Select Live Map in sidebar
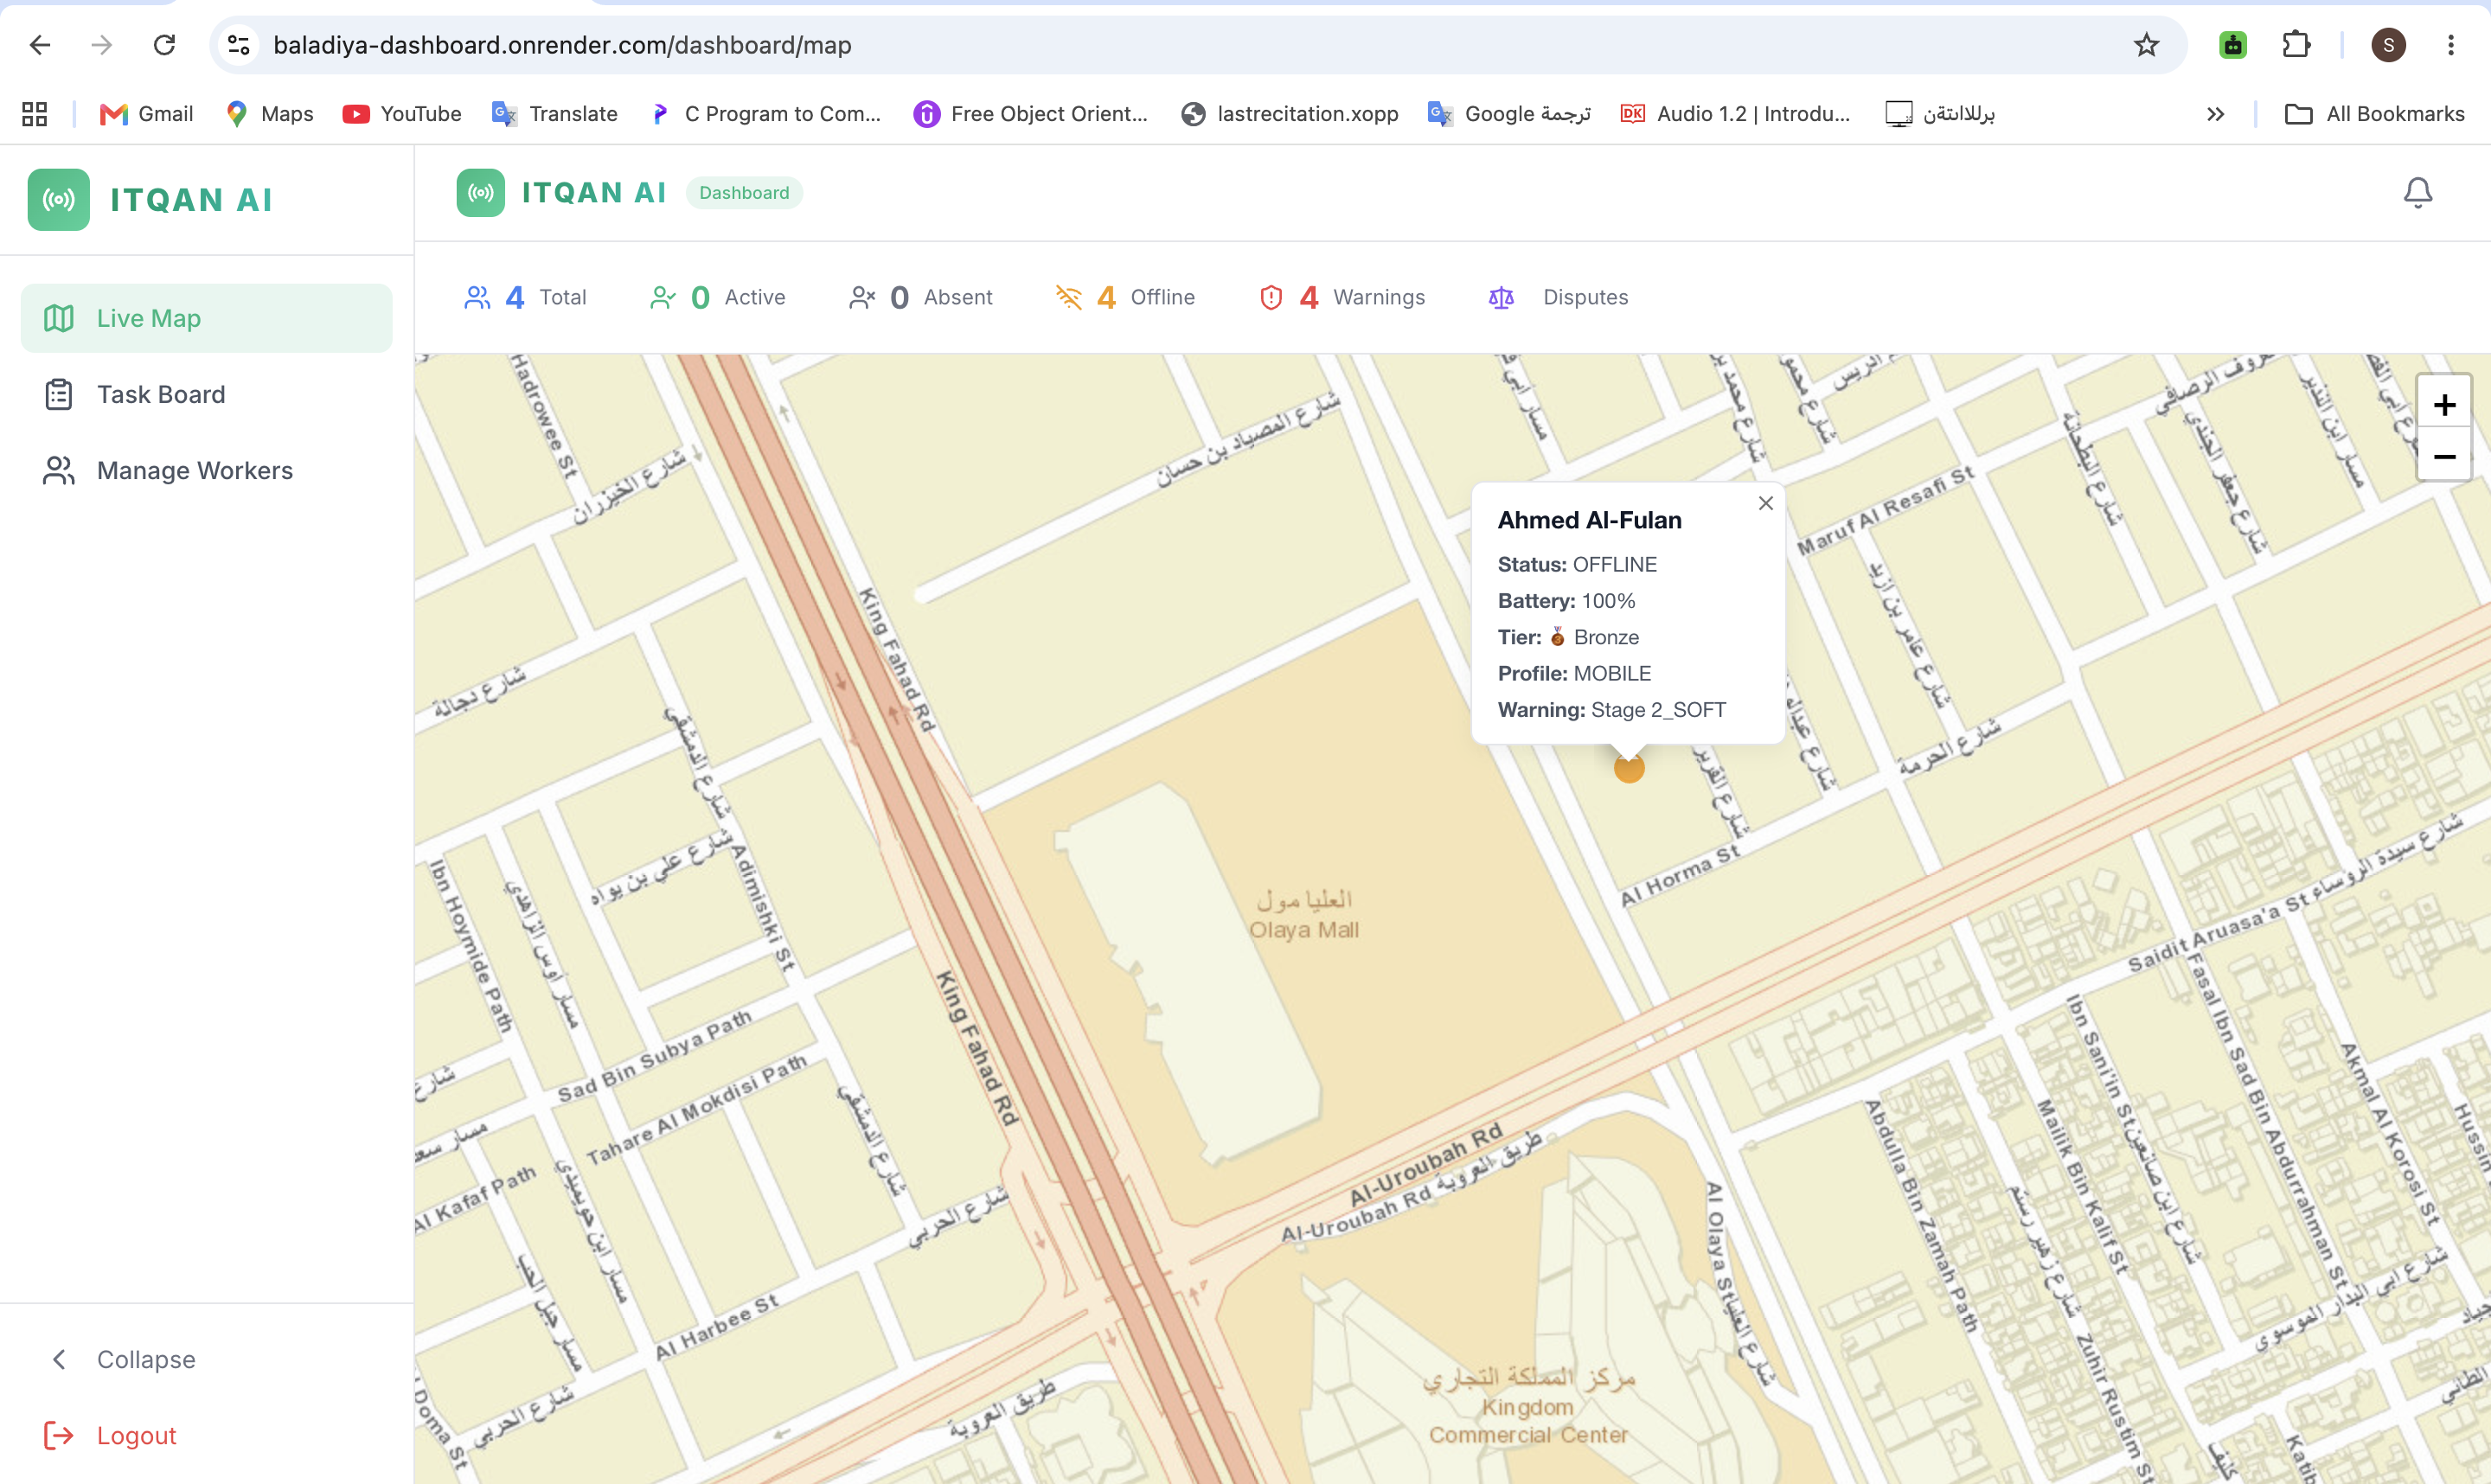 click(207, 318)
